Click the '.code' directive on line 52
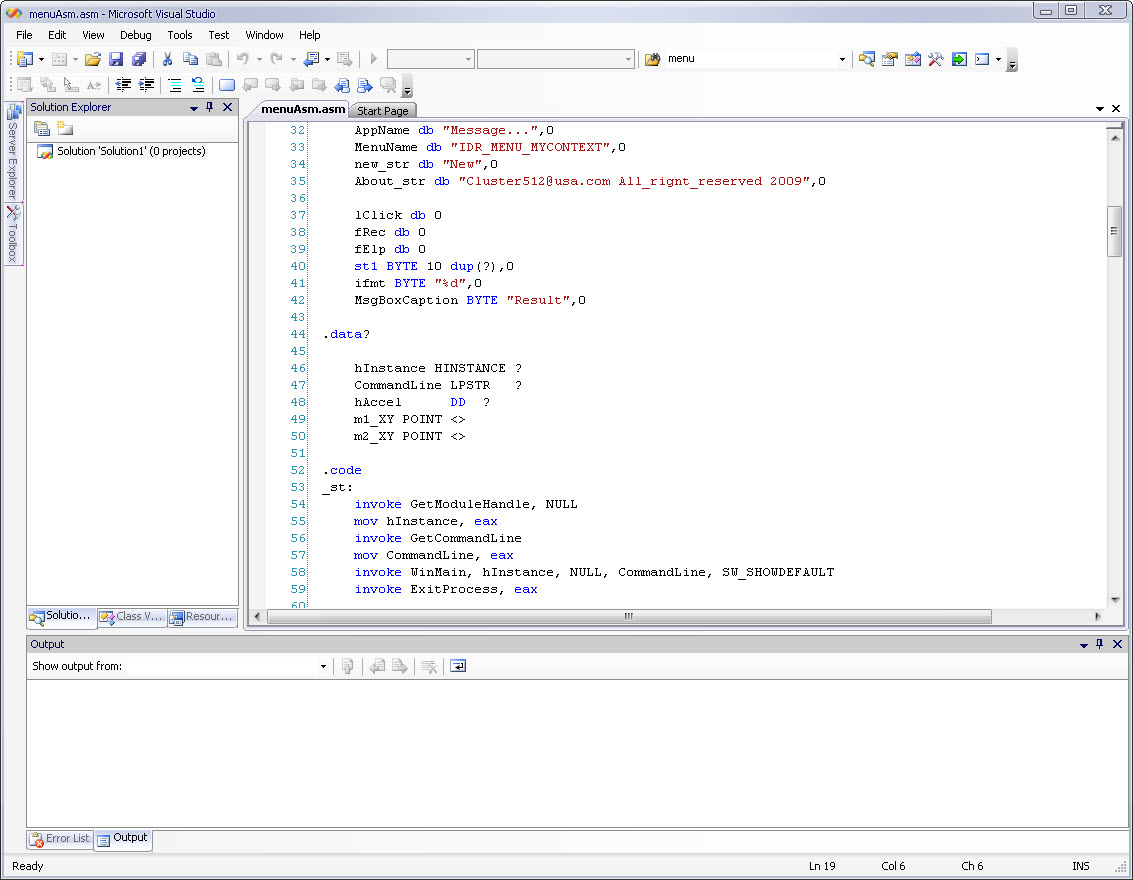1133x880 pixels. click(x=342, y=470)
